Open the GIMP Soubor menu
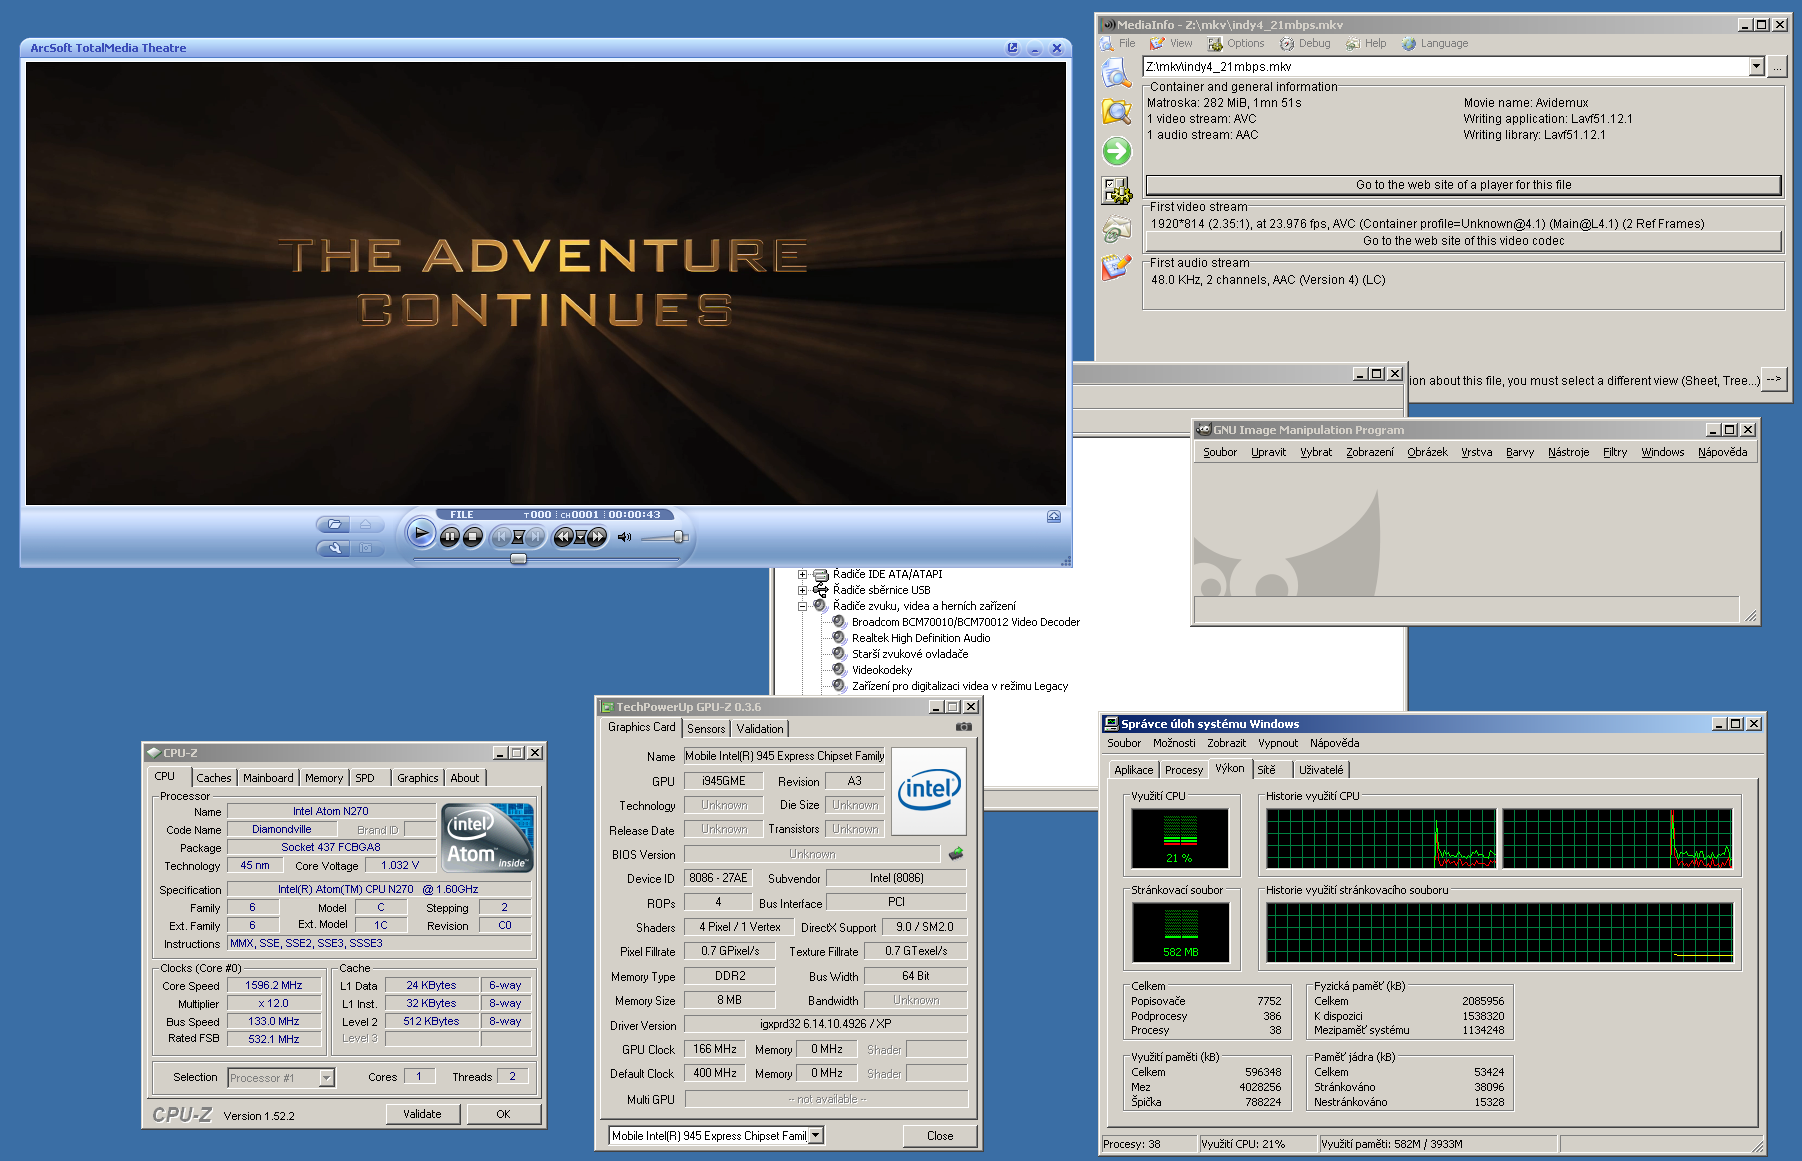Image resolution: width=1802 pixels, height=1161 pixels. click(1219, 452)
